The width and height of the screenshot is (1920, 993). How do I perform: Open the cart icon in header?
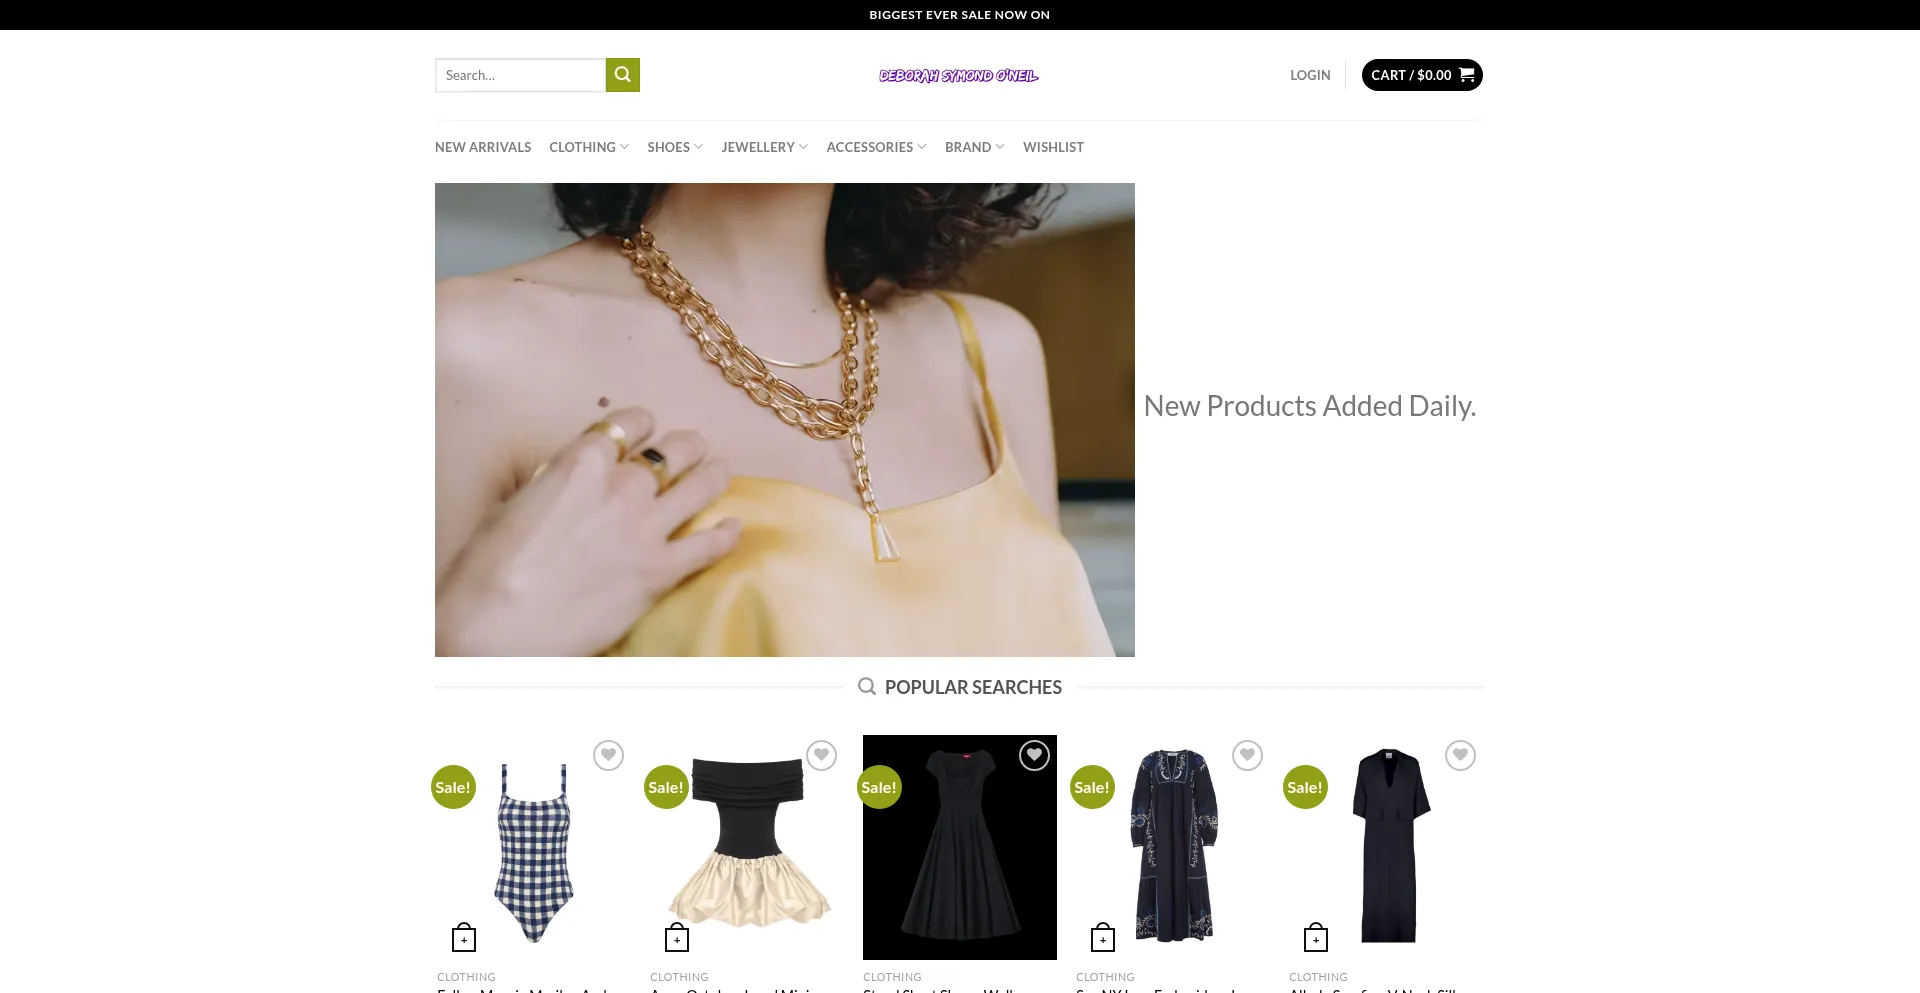tap(1466, 75)
